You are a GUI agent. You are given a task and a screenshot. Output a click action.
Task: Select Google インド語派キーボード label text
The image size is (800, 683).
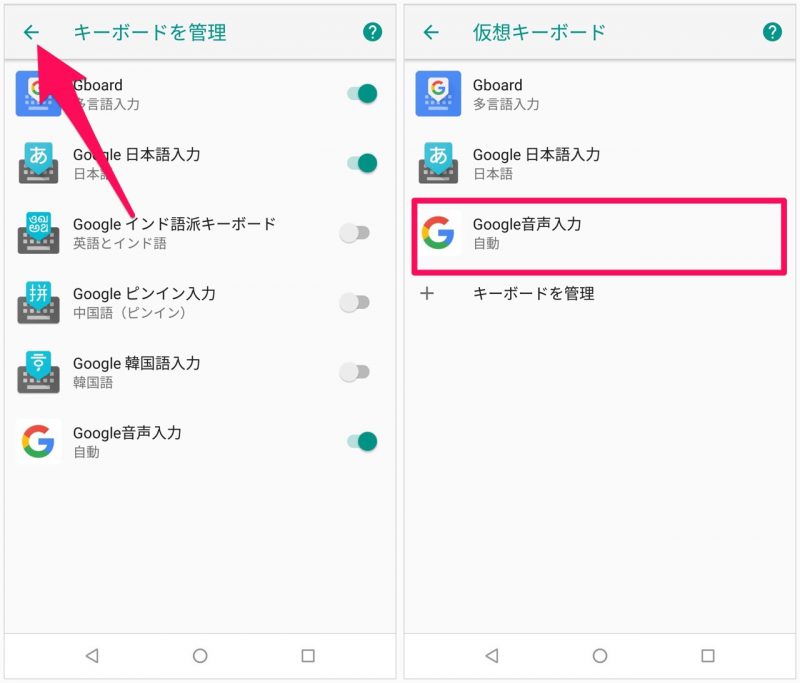[174, 224]
